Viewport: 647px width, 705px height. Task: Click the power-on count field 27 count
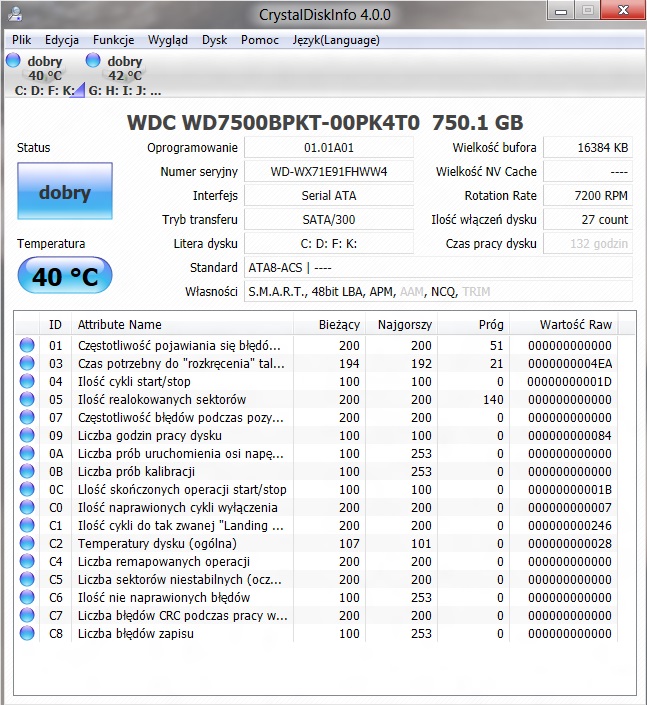(x=588, y=219)
